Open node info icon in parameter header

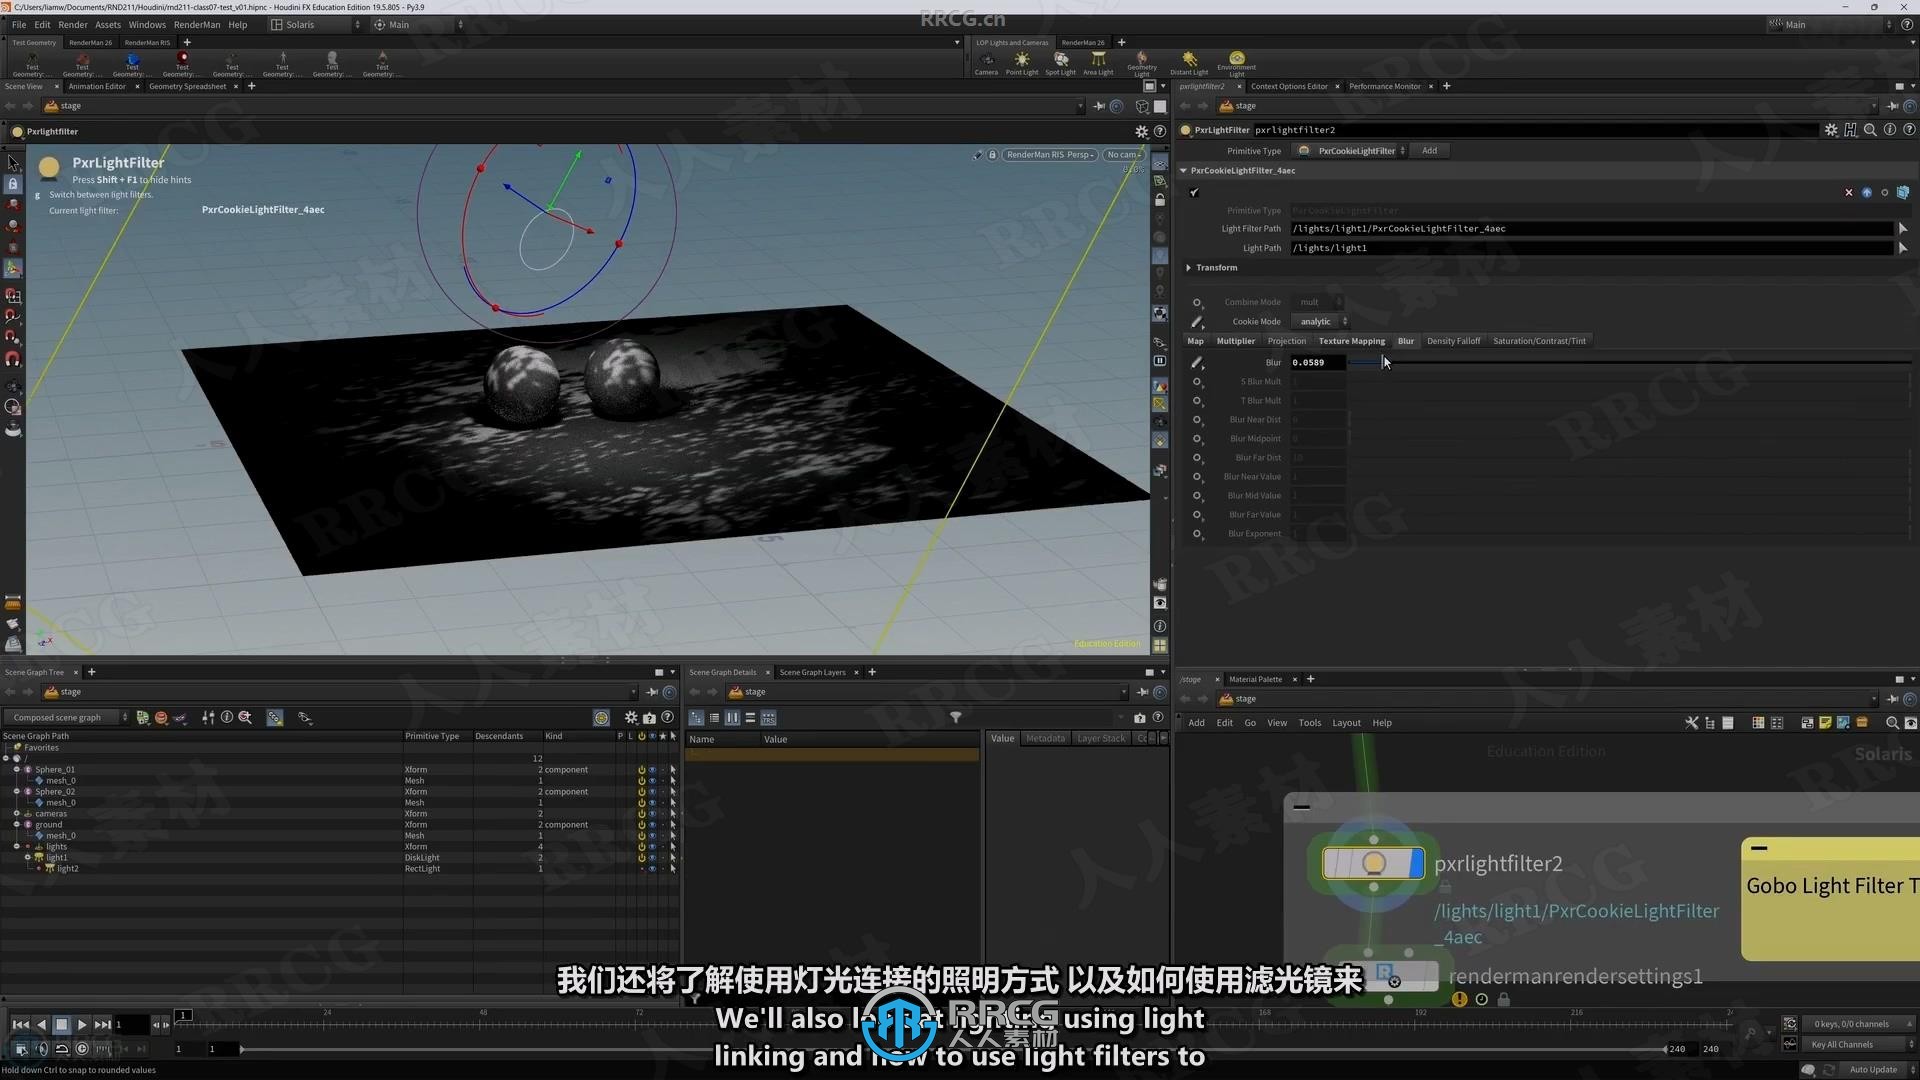(1889, 130)
